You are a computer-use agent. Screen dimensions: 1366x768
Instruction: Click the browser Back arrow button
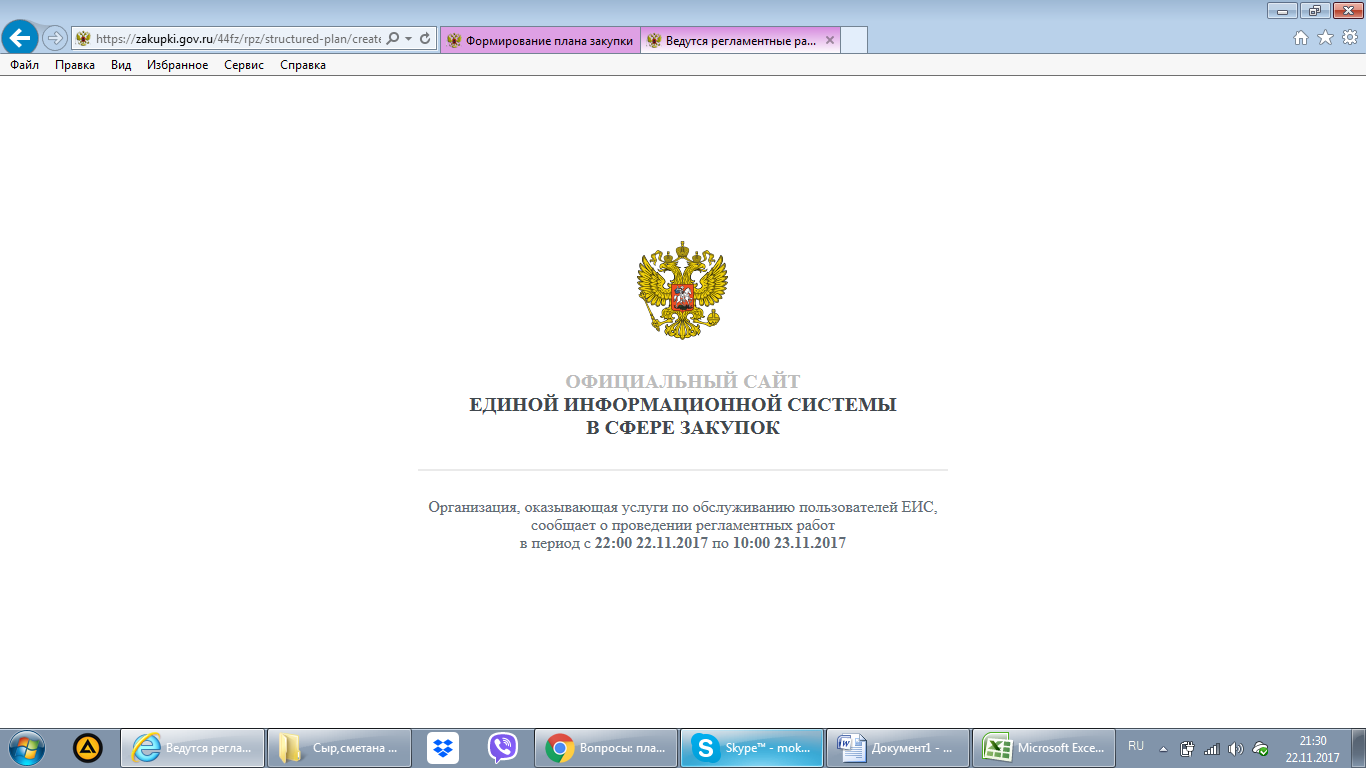[x=20, y=38]
